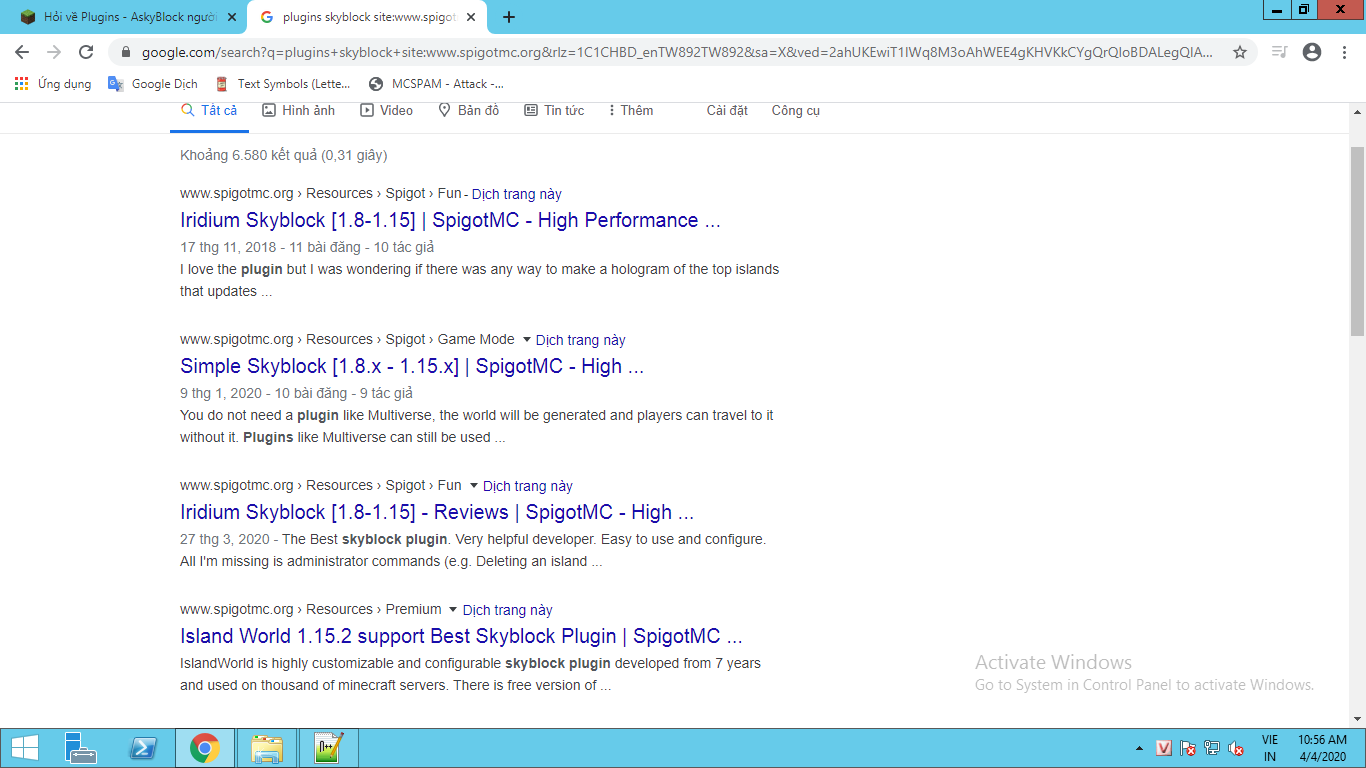1366x768 pixels.
Task: Expand options arrow for Simple Skyblock result
Action: [x=527, y=340]
